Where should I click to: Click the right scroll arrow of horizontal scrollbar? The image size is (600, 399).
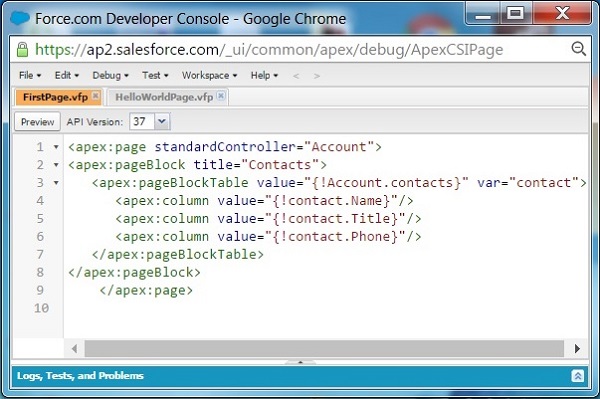pos(577,349)
